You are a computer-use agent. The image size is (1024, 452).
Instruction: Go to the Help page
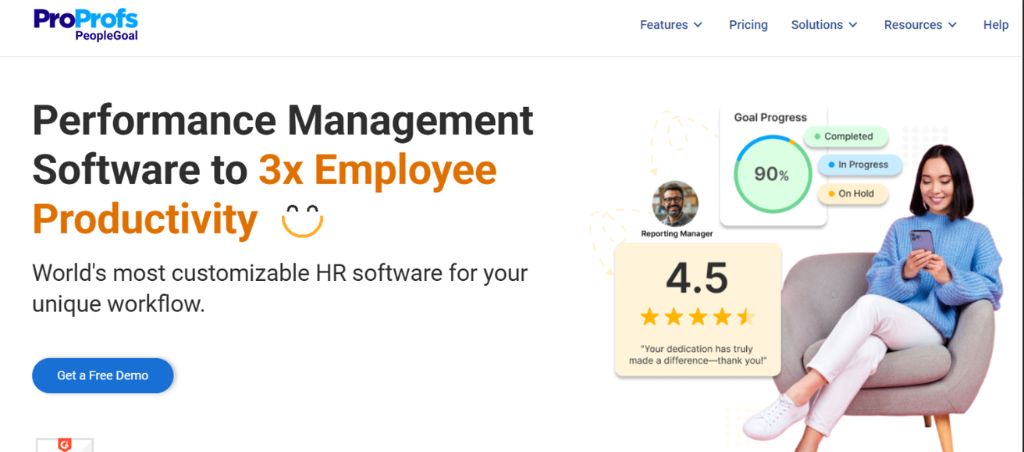(x=995, y=25)
